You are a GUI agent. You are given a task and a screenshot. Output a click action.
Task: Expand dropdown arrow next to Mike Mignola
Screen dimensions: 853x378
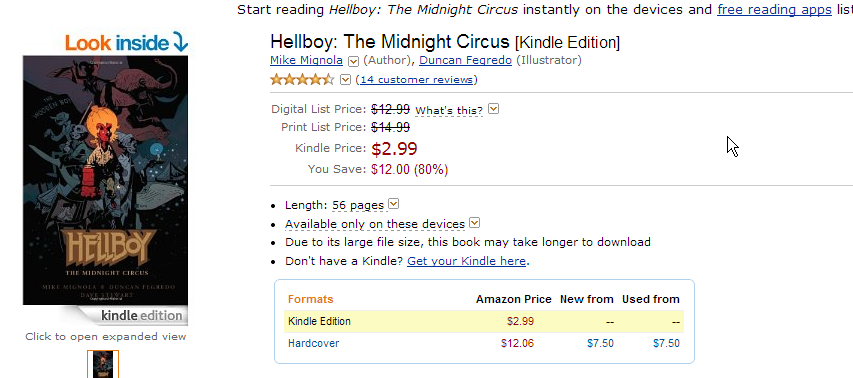click(353, 61)
